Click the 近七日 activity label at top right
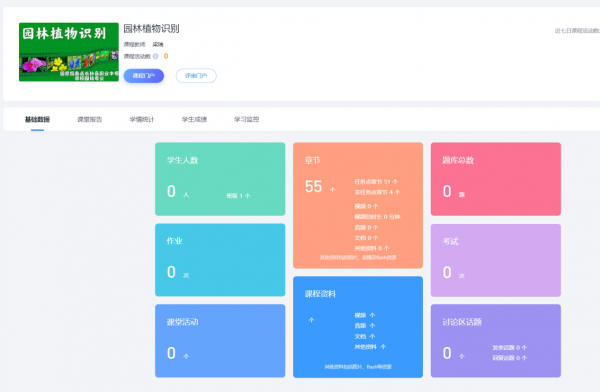Screen dimensions: 600x392 coord(577,31)
